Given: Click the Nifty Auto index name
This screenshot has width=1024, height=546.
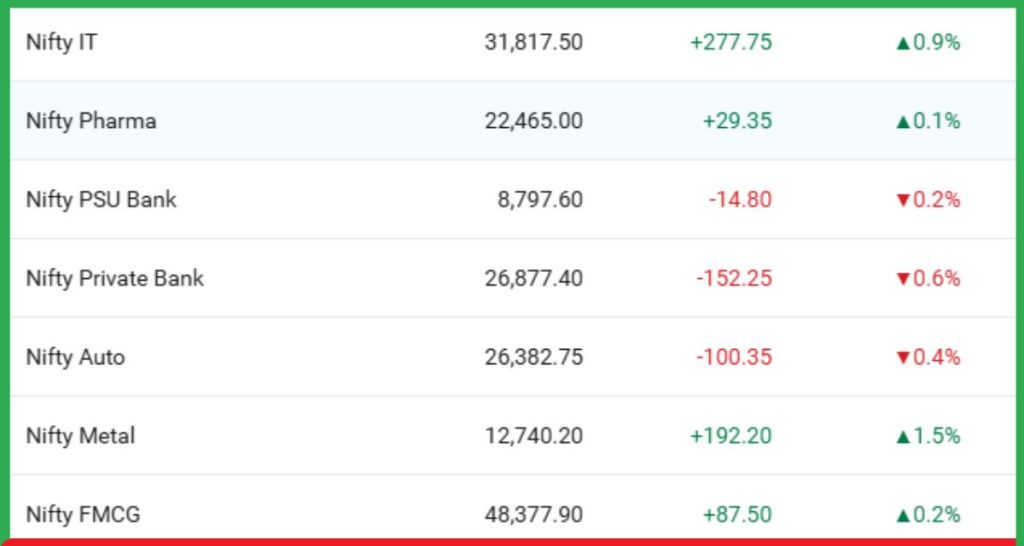Looking at the screenshot, I should tap(76, 357).
